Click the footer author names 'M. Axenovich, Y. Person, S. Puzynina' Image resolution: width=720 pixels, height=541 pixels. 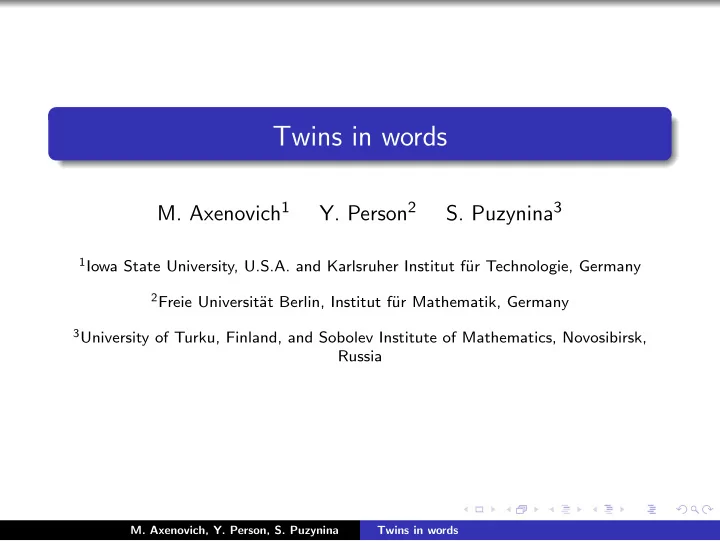[234, 530]
